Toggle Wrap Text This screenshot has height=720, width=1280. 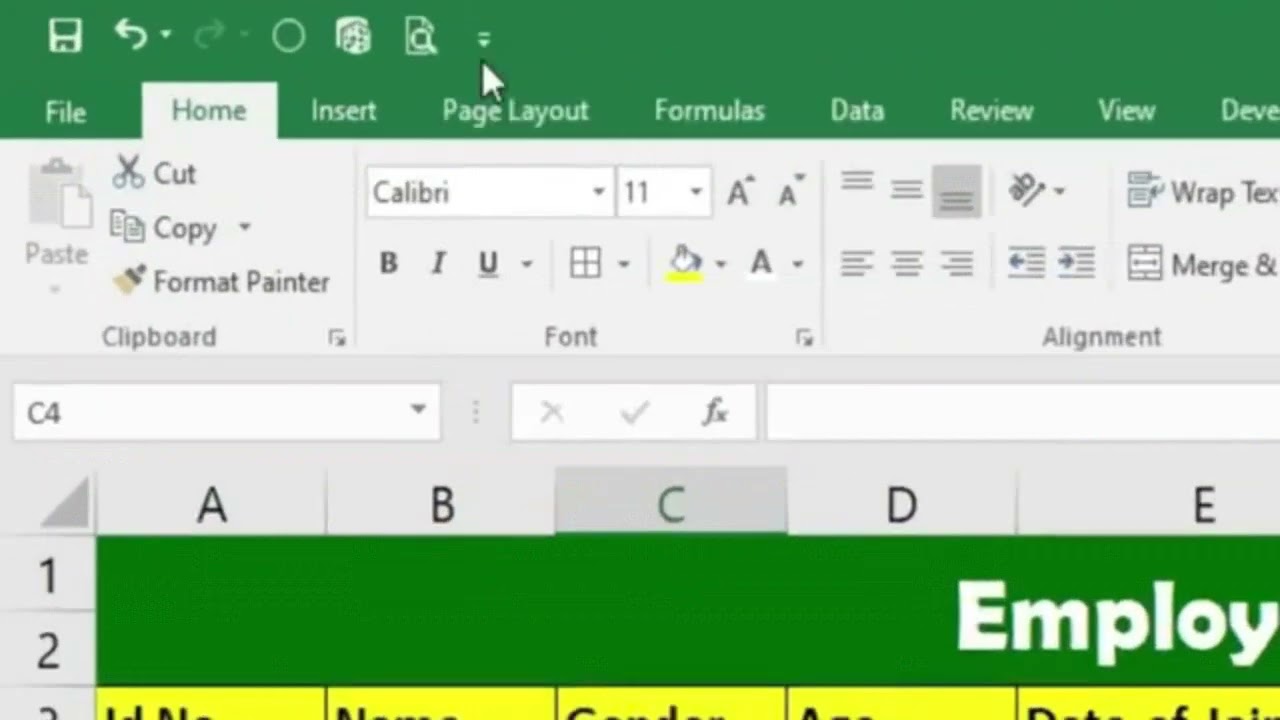(x=1203, y=191)
